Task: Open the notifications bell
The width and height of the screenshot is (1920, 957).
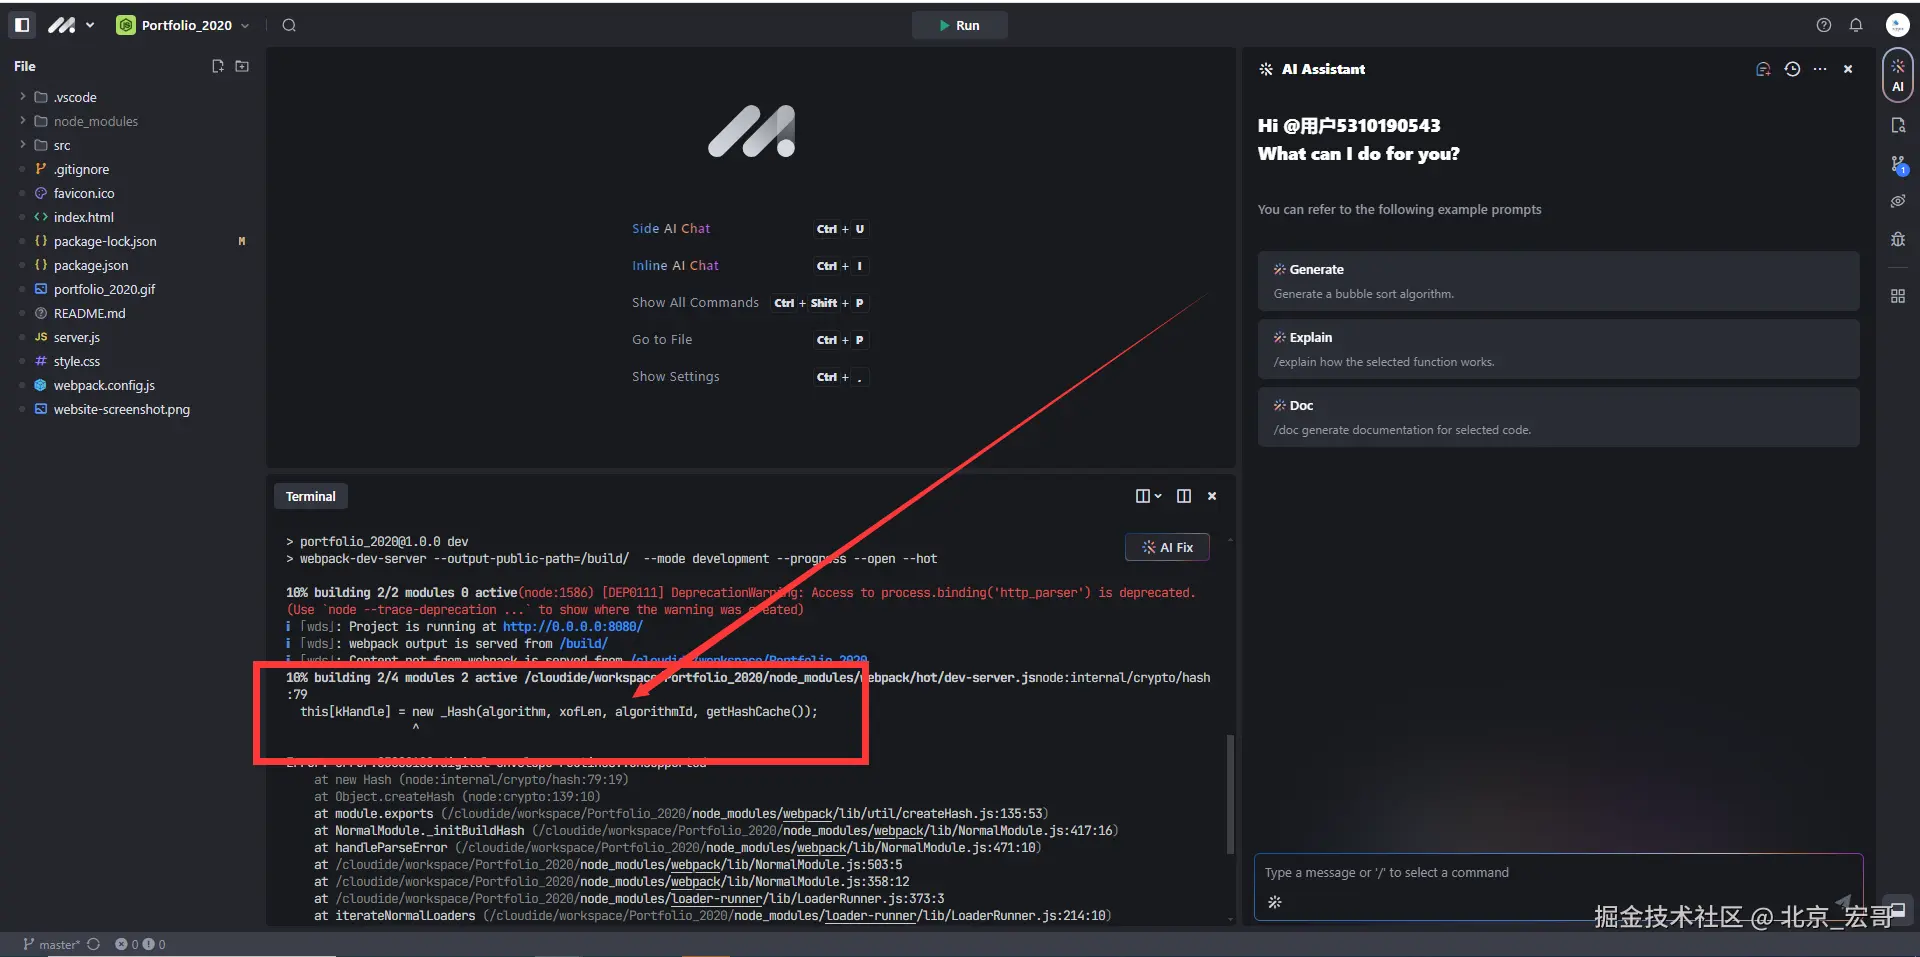Action: tap(1856, 25)
